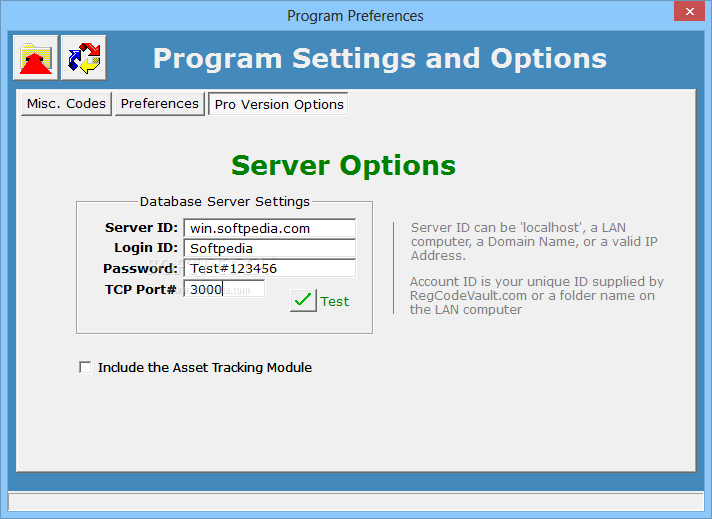The width and height of the screenshot is (712, 519).
Task: Close the Program Preferences window
Action: point(689,11)
